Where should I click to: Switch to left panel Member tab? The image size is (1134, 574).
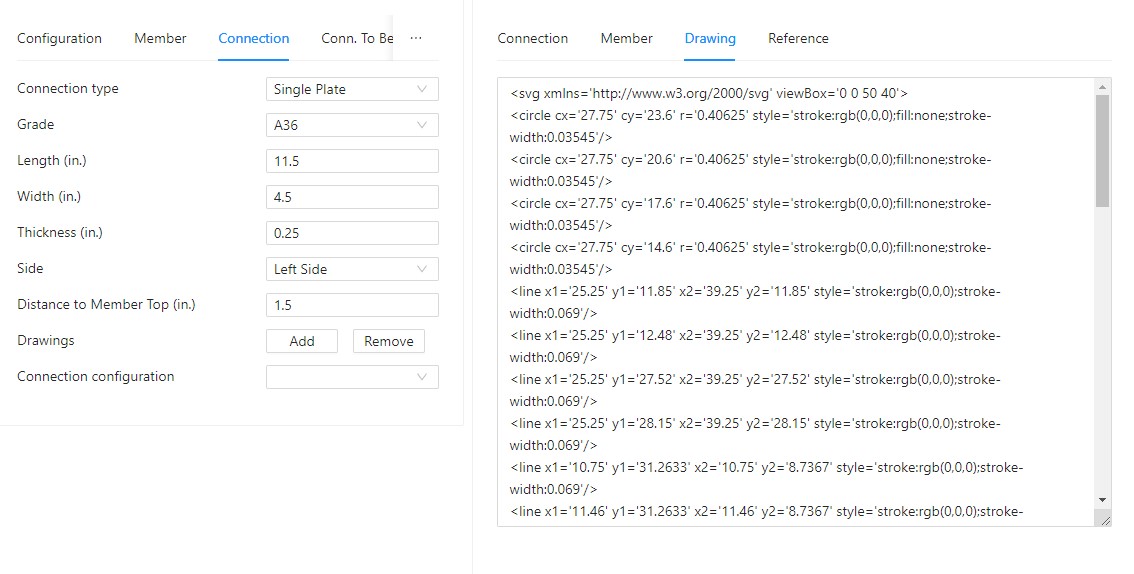coord(160,38)
